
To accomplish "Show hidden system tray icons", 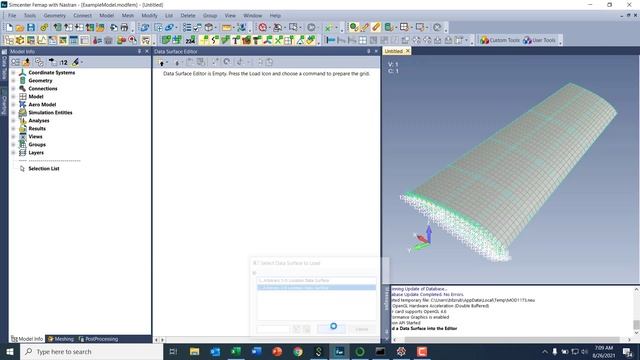I will point(544,351).
